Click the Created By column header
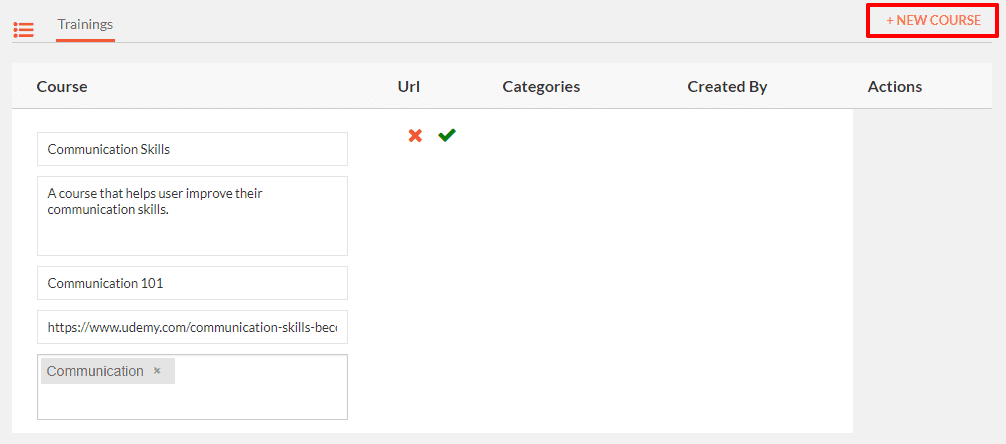The height and width of the screenshot is (444, 1006). 727,87
